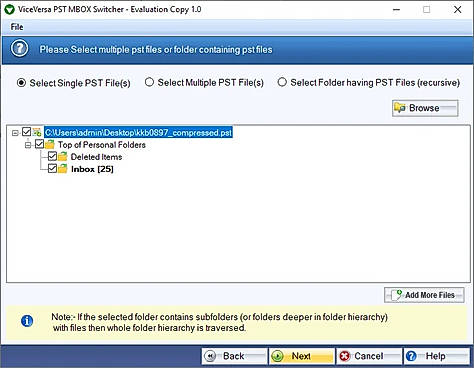Screen dimensions: 474x368
Task: Click the PST file icon beside the path
Action: coord(37,132)
